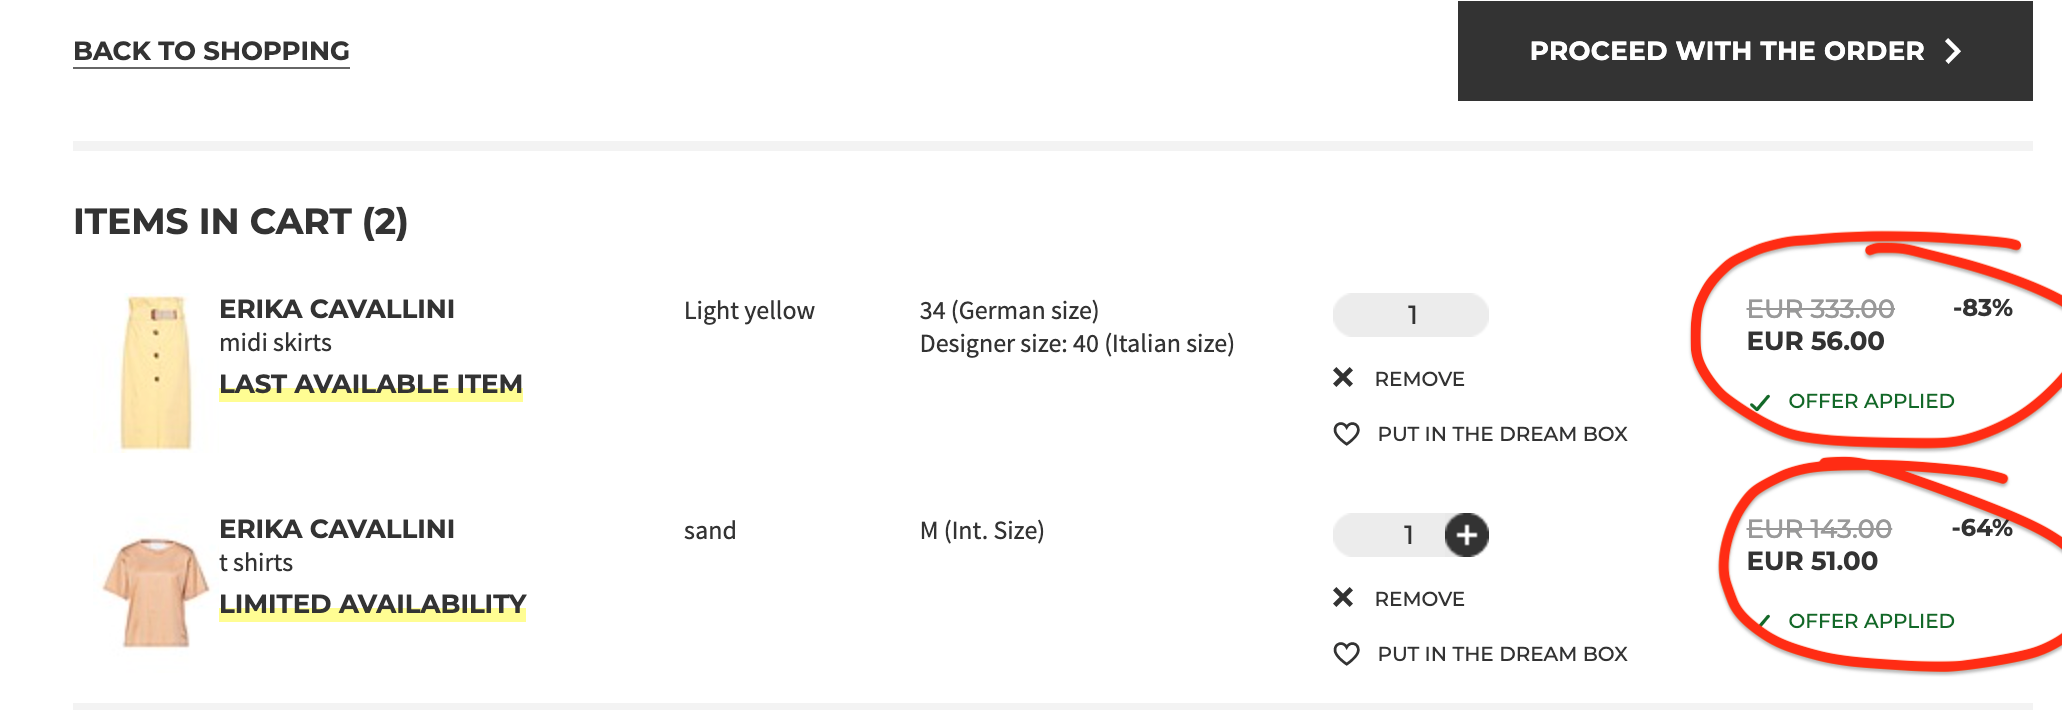Open the midi skirt product thumbnail
Viewport: 2062px width, 710px height.
click(155, 372)
